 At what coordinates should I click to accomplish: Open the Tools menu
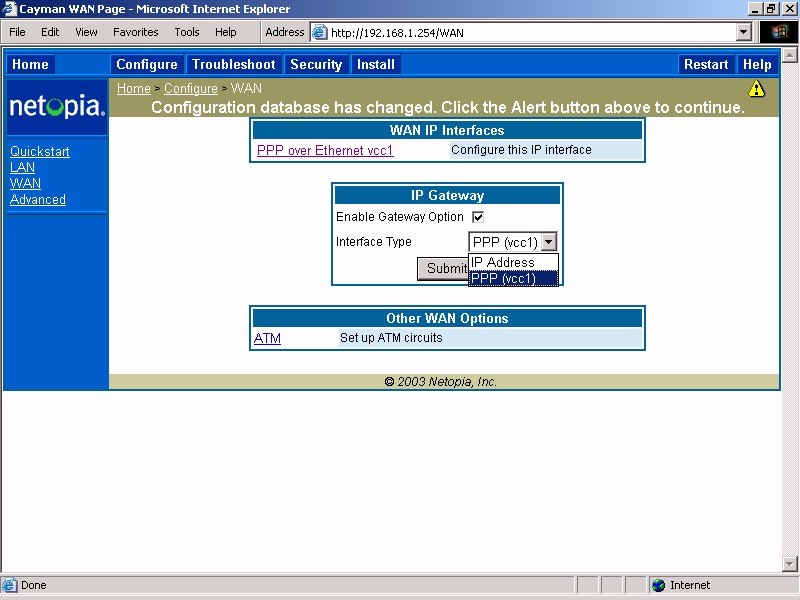tap(187, 32)
